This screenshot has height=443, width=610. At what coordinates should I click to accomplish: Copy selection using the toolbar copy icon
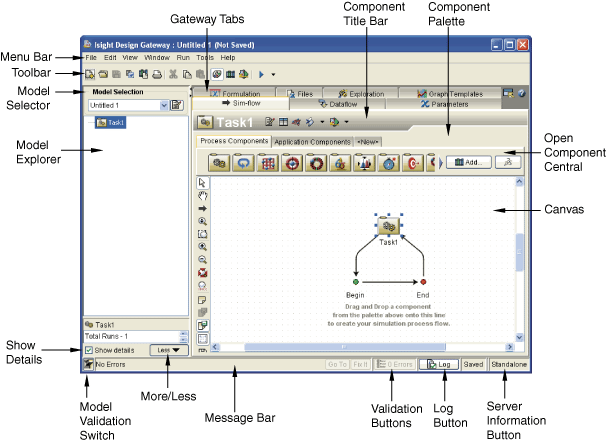(x=187, y=74)
